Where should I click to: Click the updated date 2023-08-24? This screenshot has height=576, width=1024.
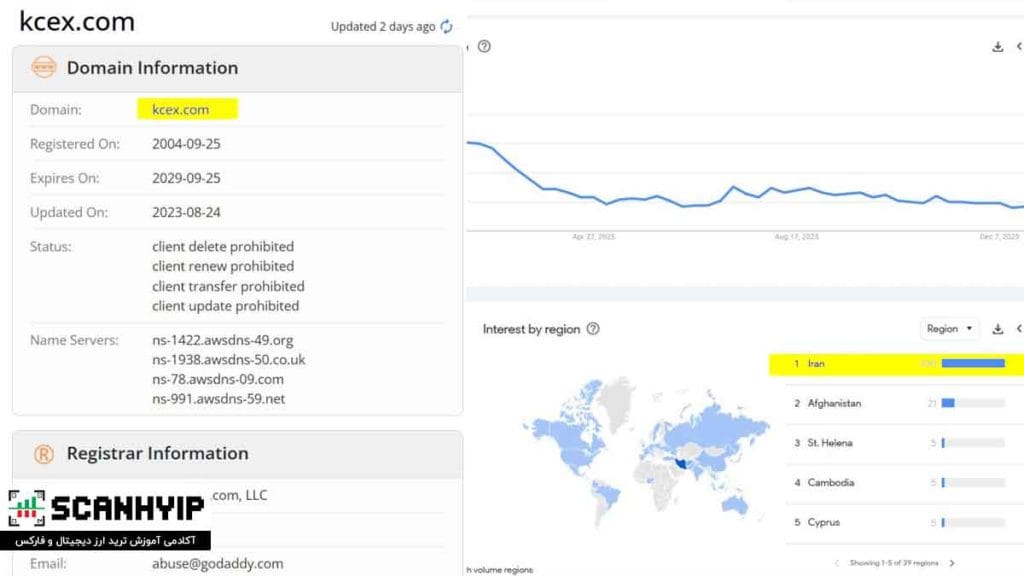coord(186,212)
